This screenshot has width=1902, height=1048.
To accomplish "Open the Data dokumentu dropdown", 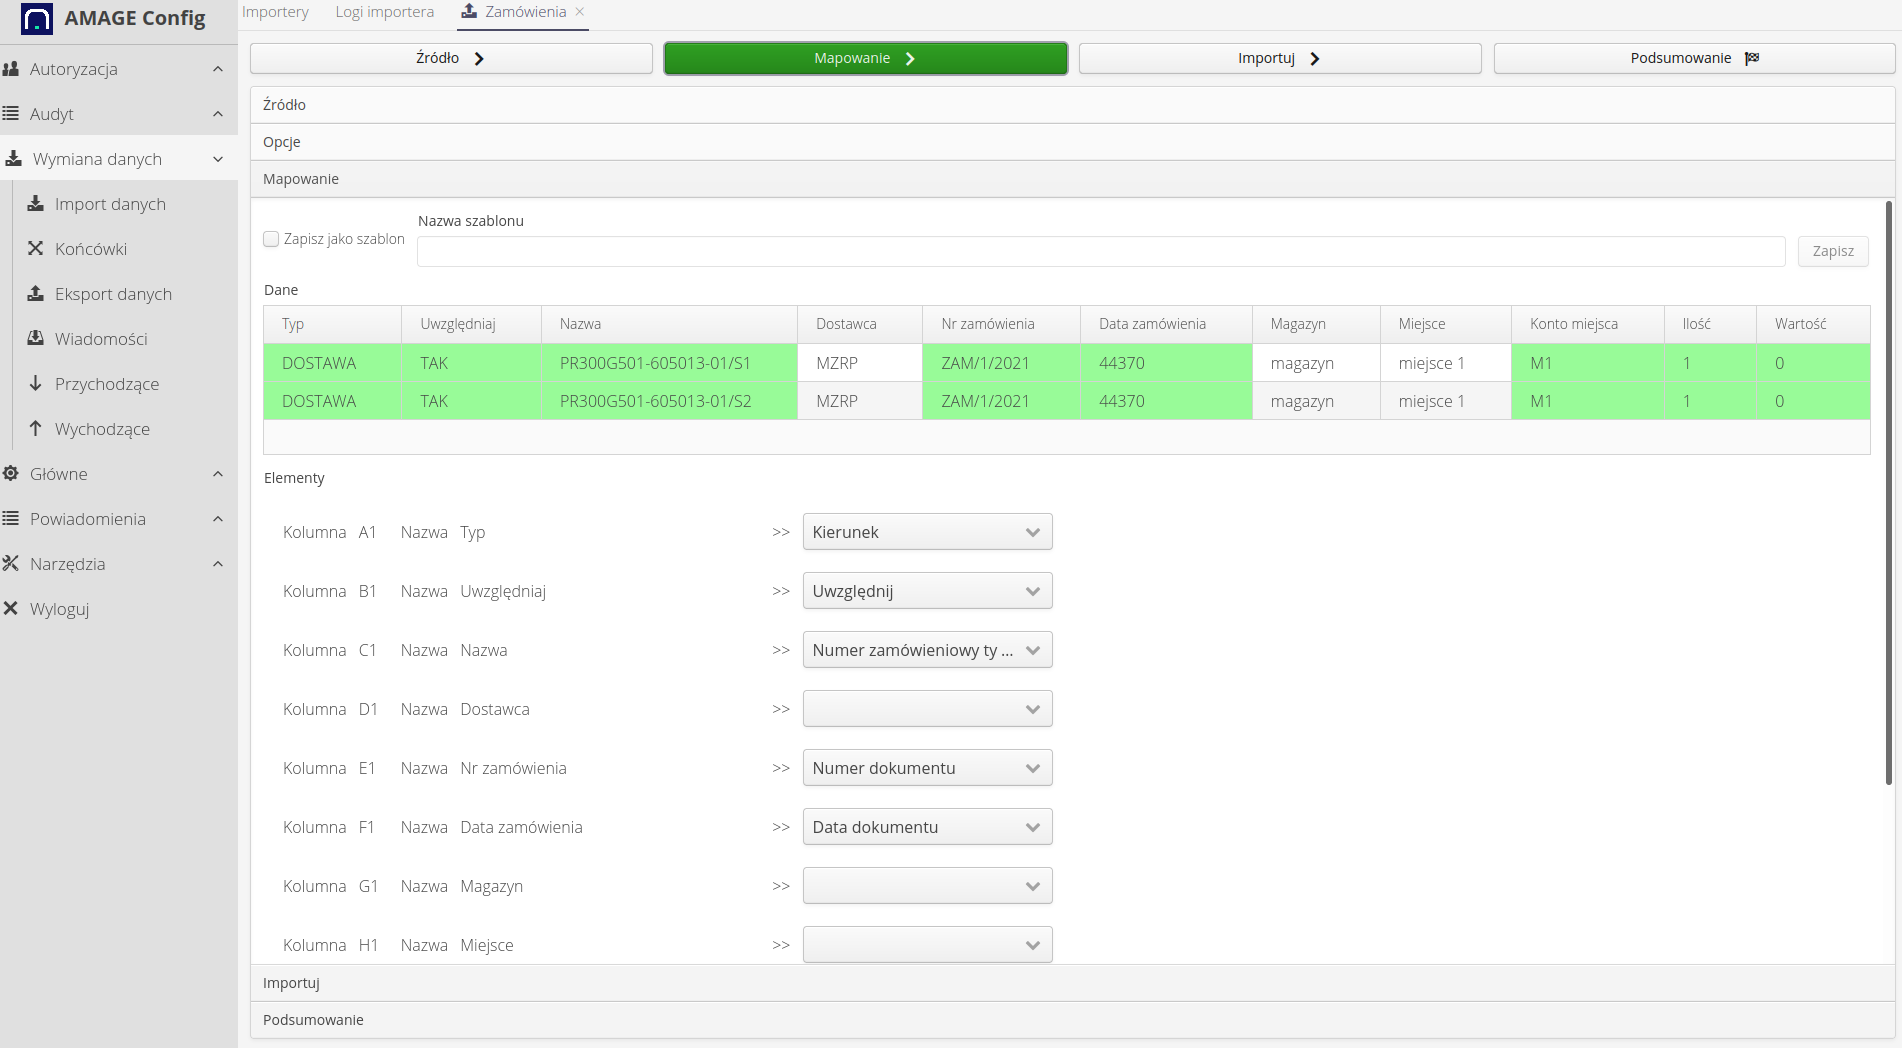I will point(927,827).
